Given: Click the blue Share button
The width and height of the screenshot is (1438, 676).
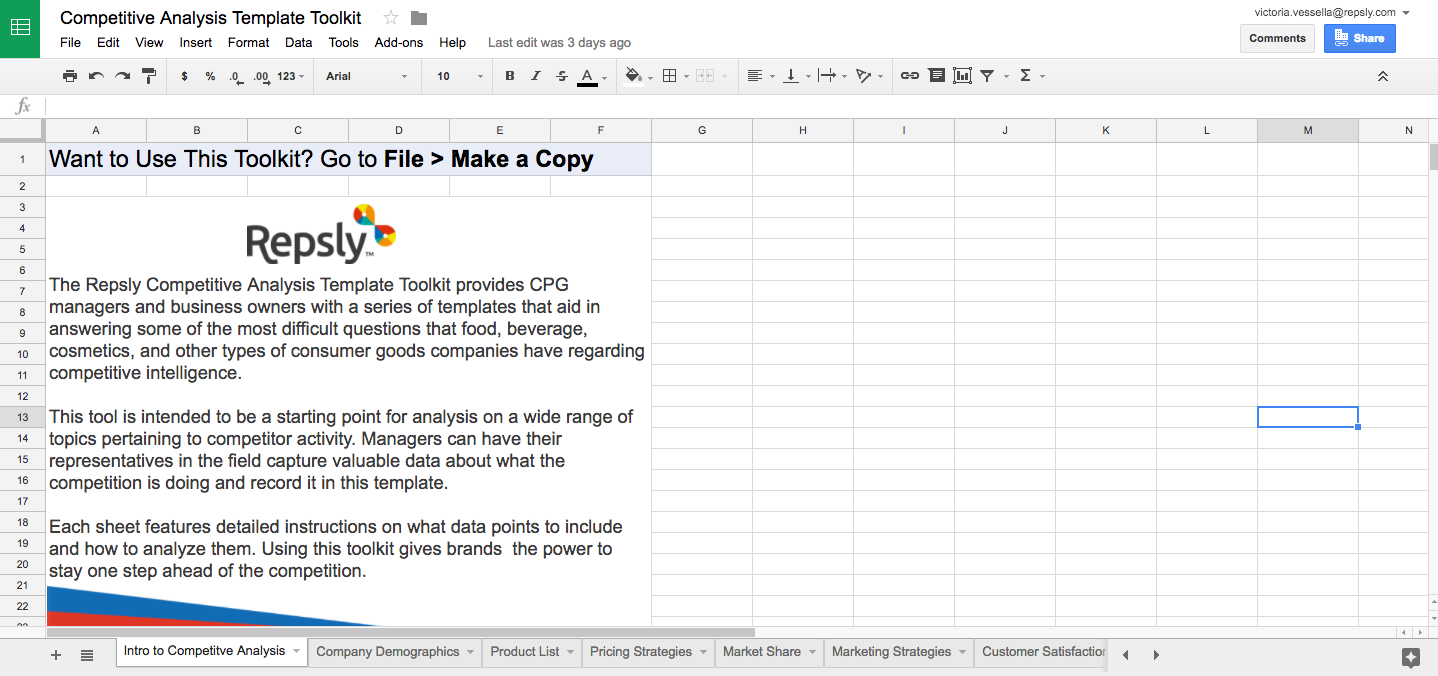Looking at the screenshot, I should [1359, 38].
